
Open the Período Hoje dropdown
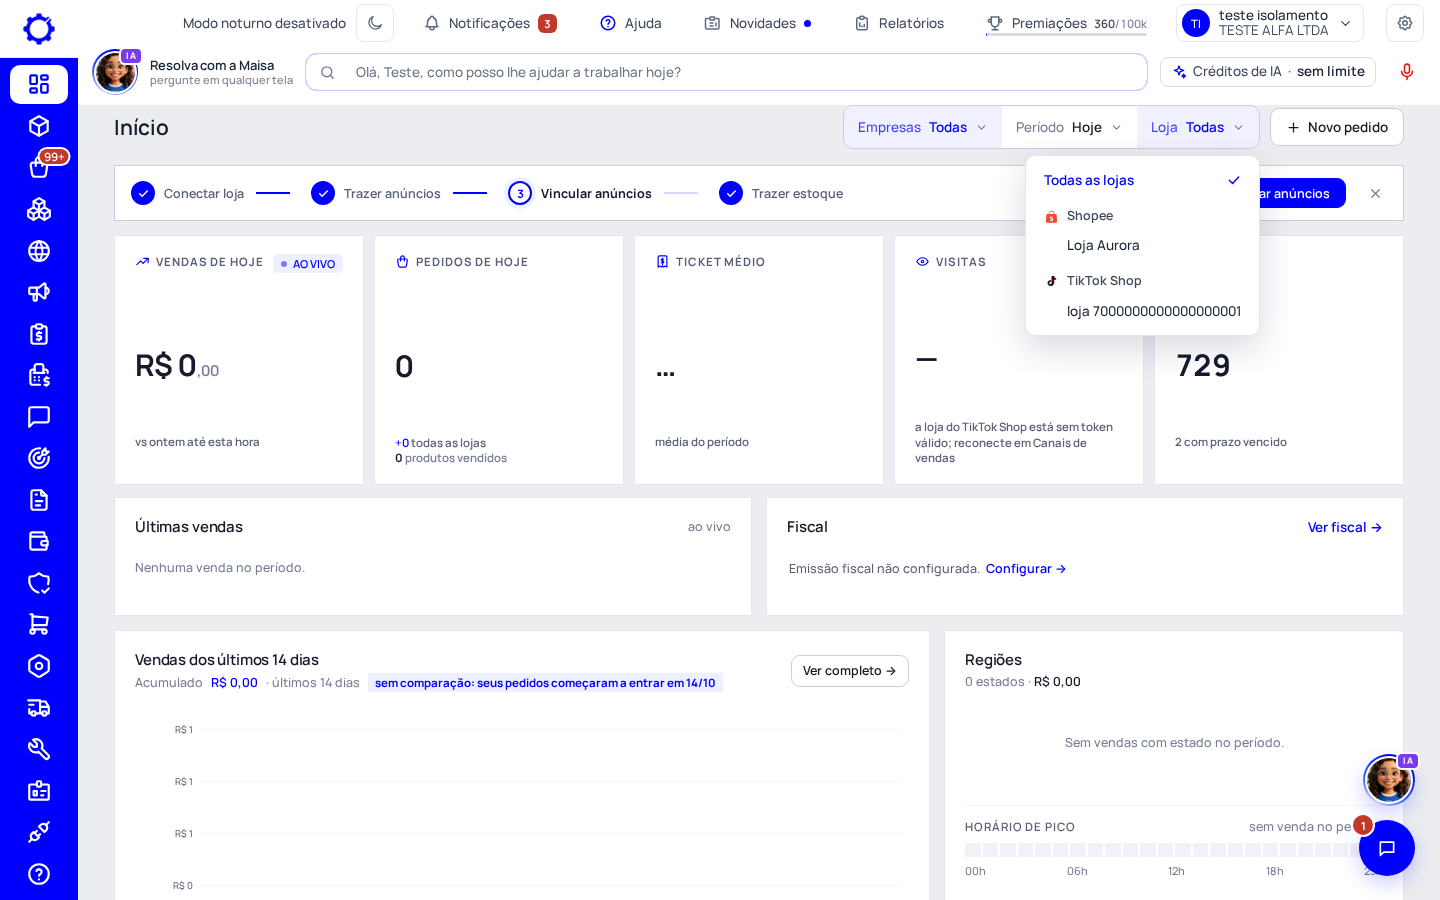1069,127
